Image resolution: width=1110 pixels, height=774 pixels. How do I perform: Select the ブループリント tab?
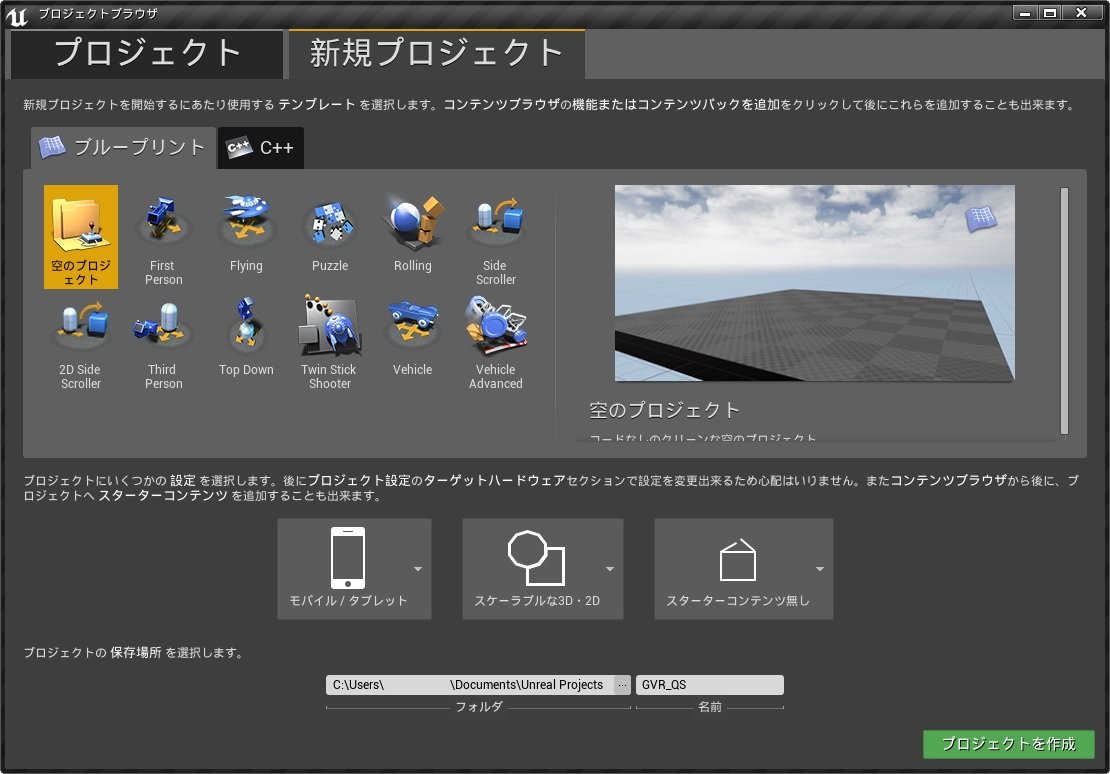pyautogui.click(x=123, y=147)
